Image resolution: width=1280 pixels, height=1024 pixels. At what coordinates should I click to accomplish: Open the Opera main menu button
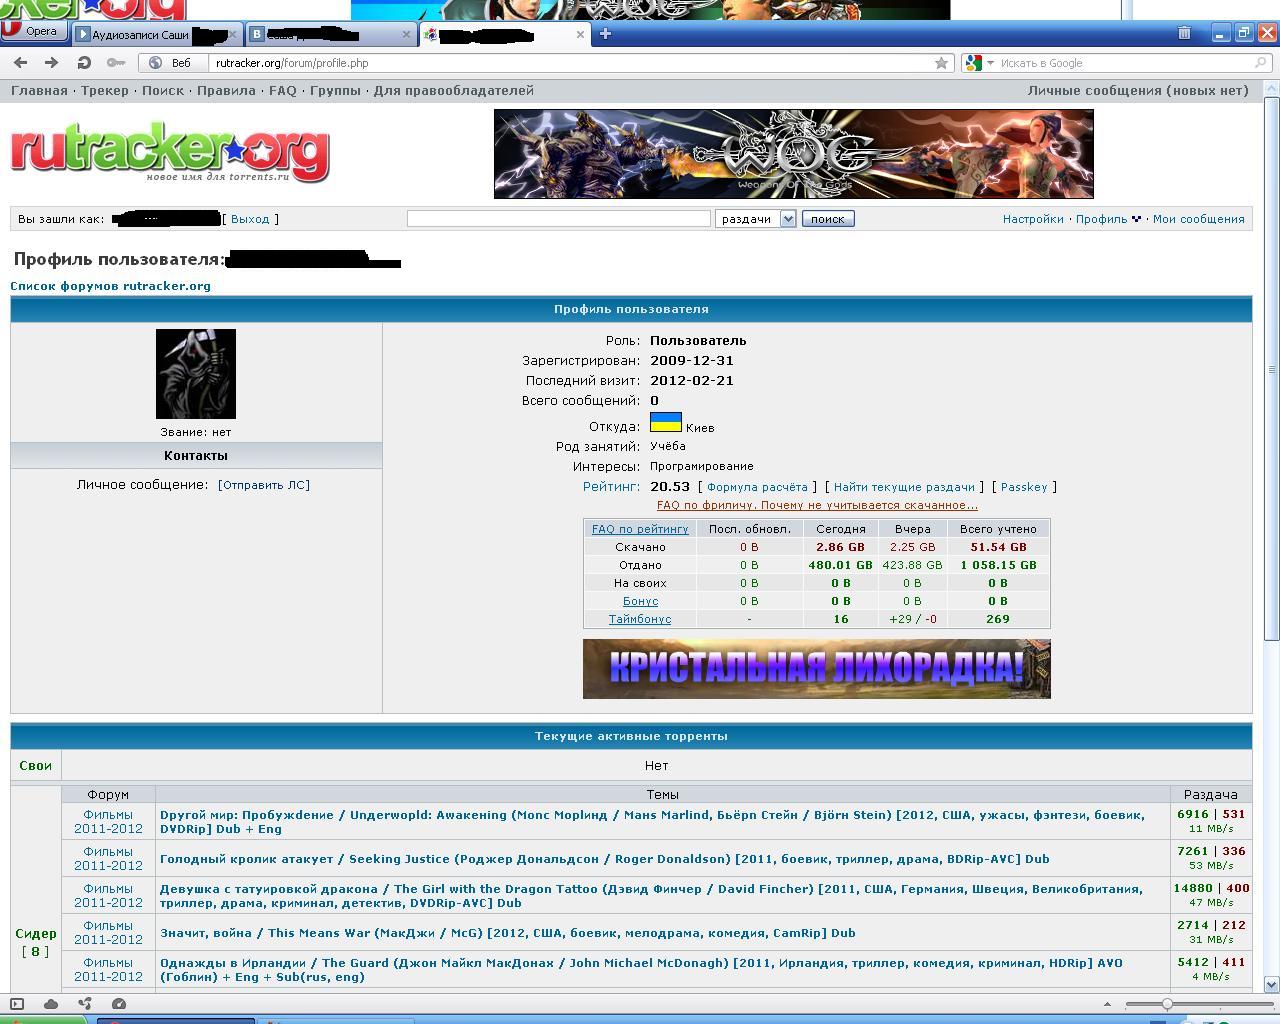33,31
